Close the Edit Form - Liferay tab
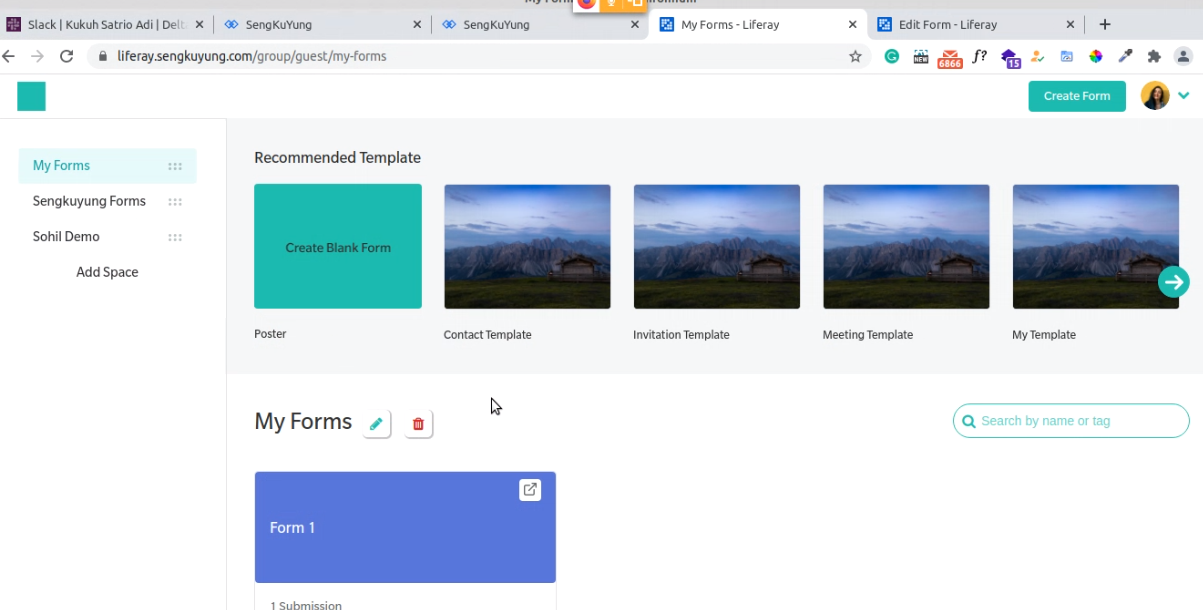 click(1070, 24)
